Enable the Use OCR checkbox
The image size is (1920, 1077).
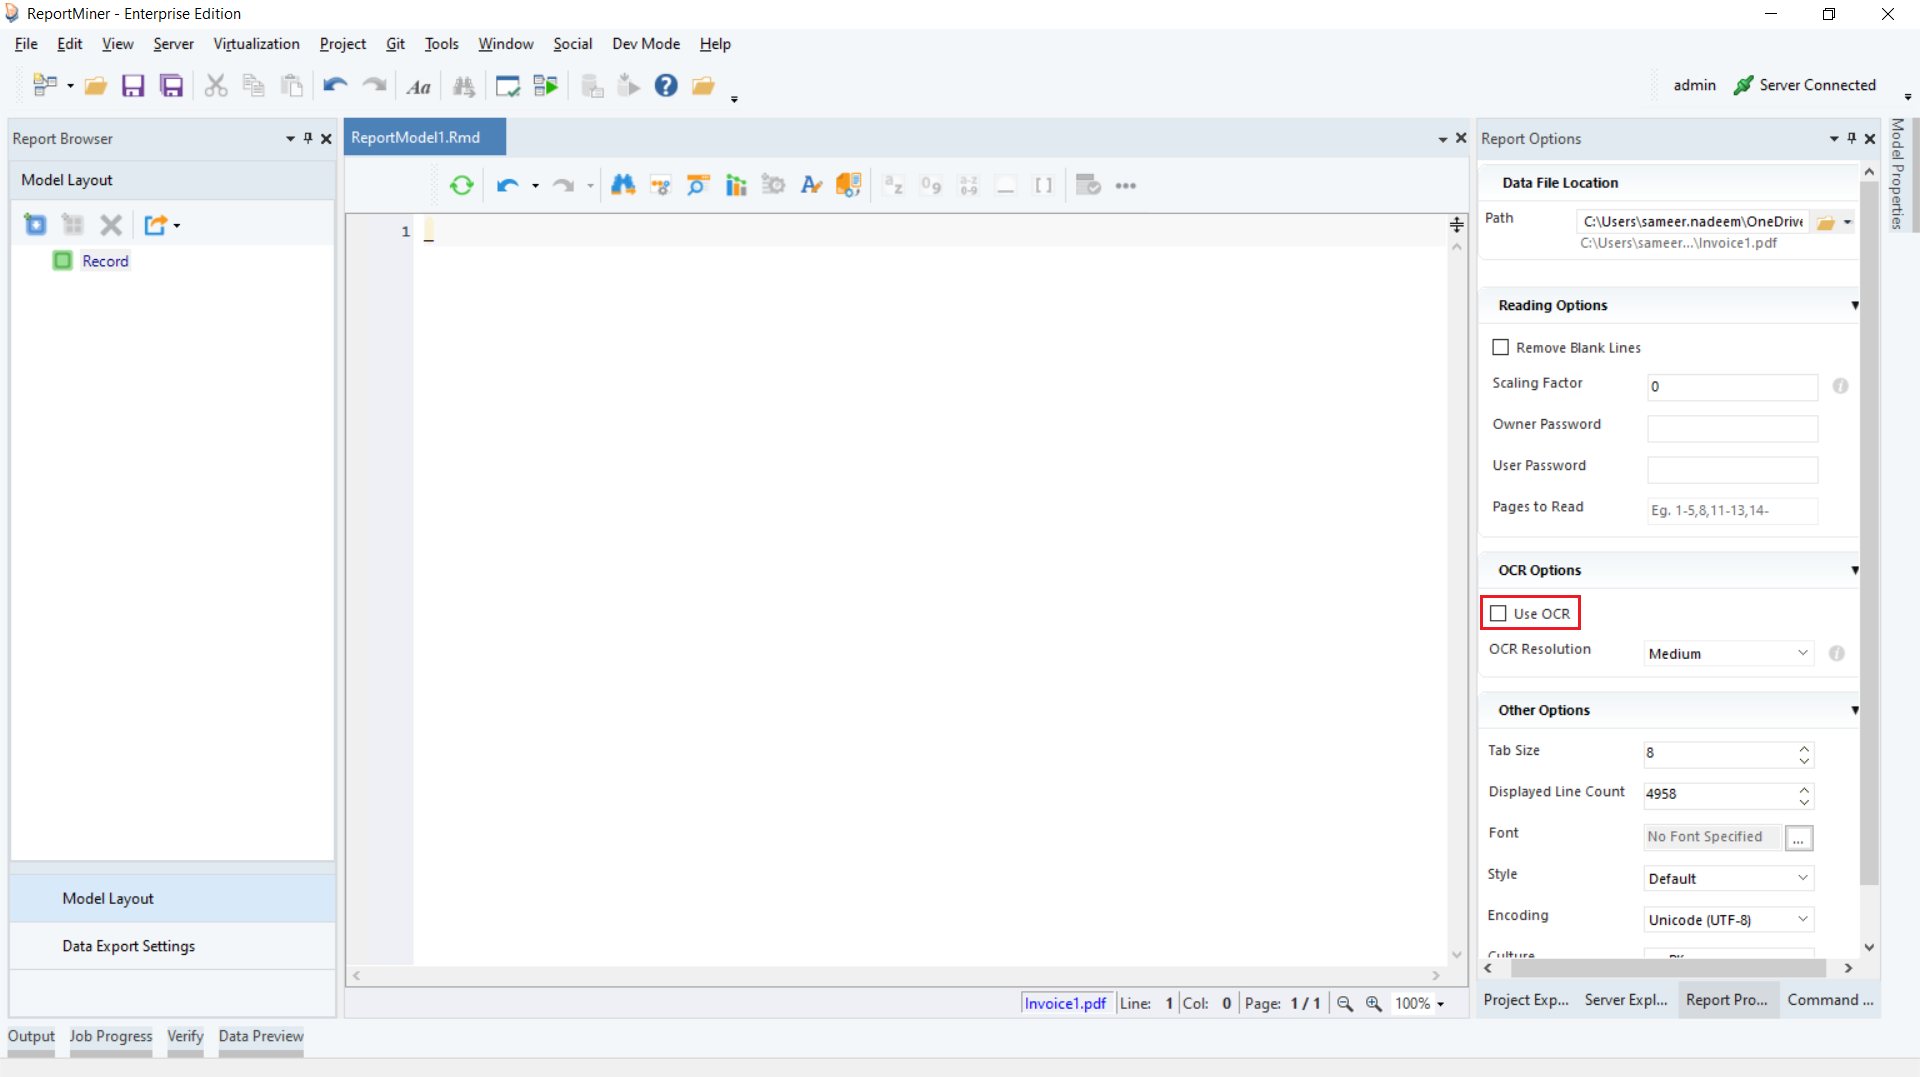click(1498, 614)
